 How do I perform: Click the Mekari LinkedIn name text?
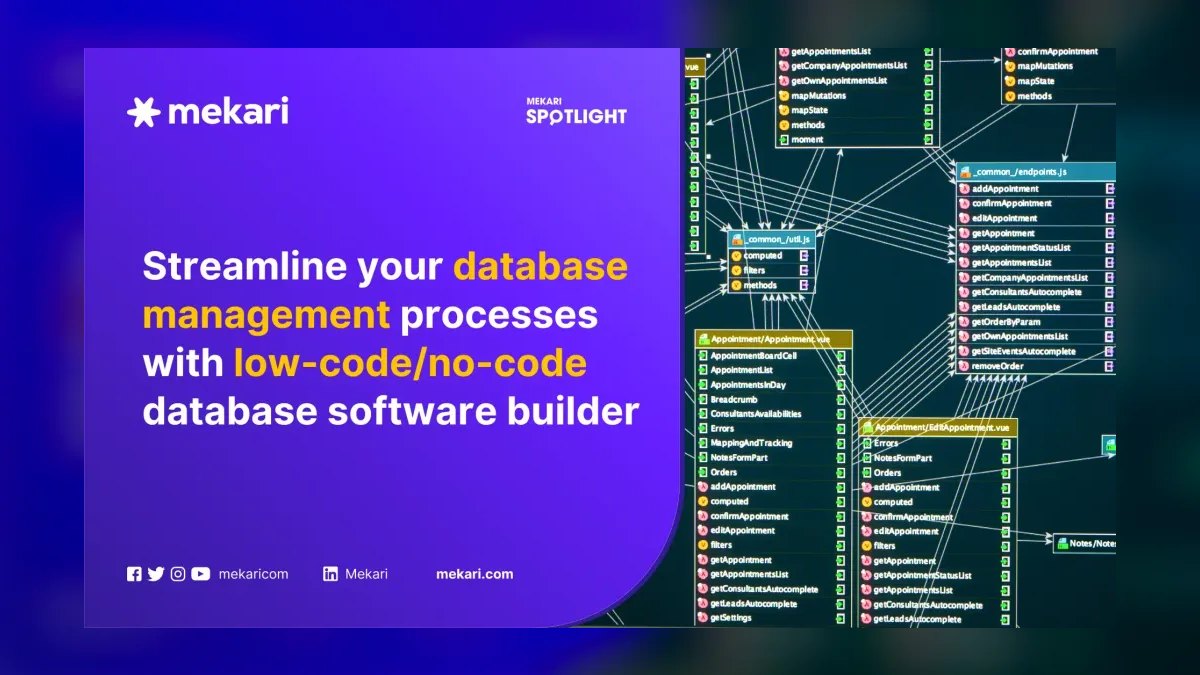(x=366, y=574)
